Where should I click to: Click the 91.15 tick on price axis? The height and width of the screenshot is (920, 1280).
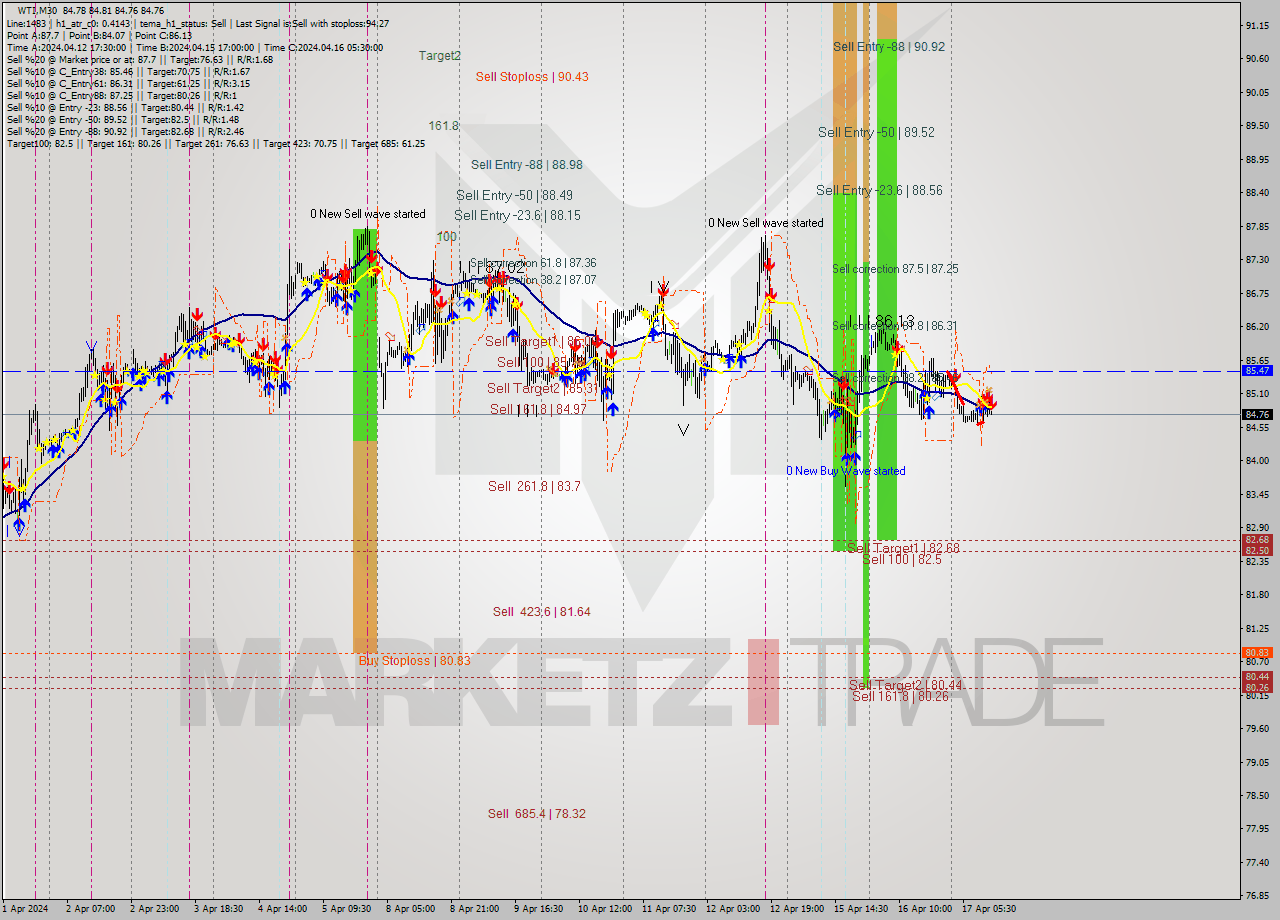click(1260, 25)
